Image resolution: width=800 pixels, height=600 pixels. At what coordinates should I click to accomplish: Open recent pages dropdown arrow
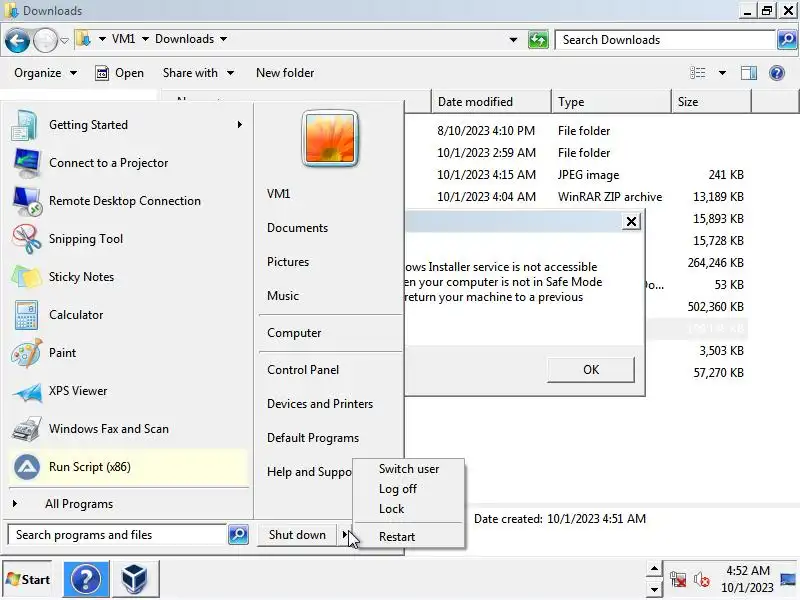(x=64, y=40)
